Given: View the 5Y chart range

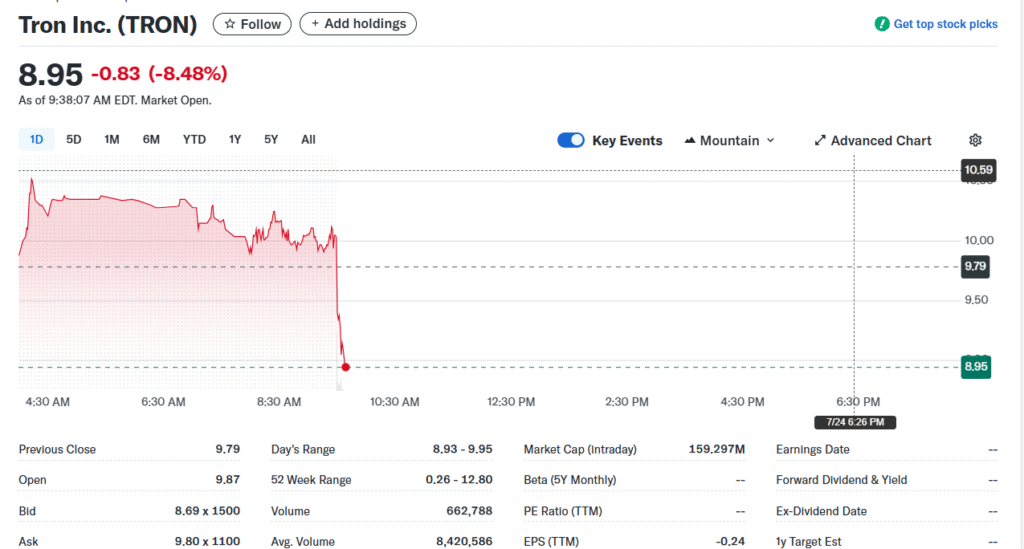Looking at the screenshot, I should click(x=271, y=140).
